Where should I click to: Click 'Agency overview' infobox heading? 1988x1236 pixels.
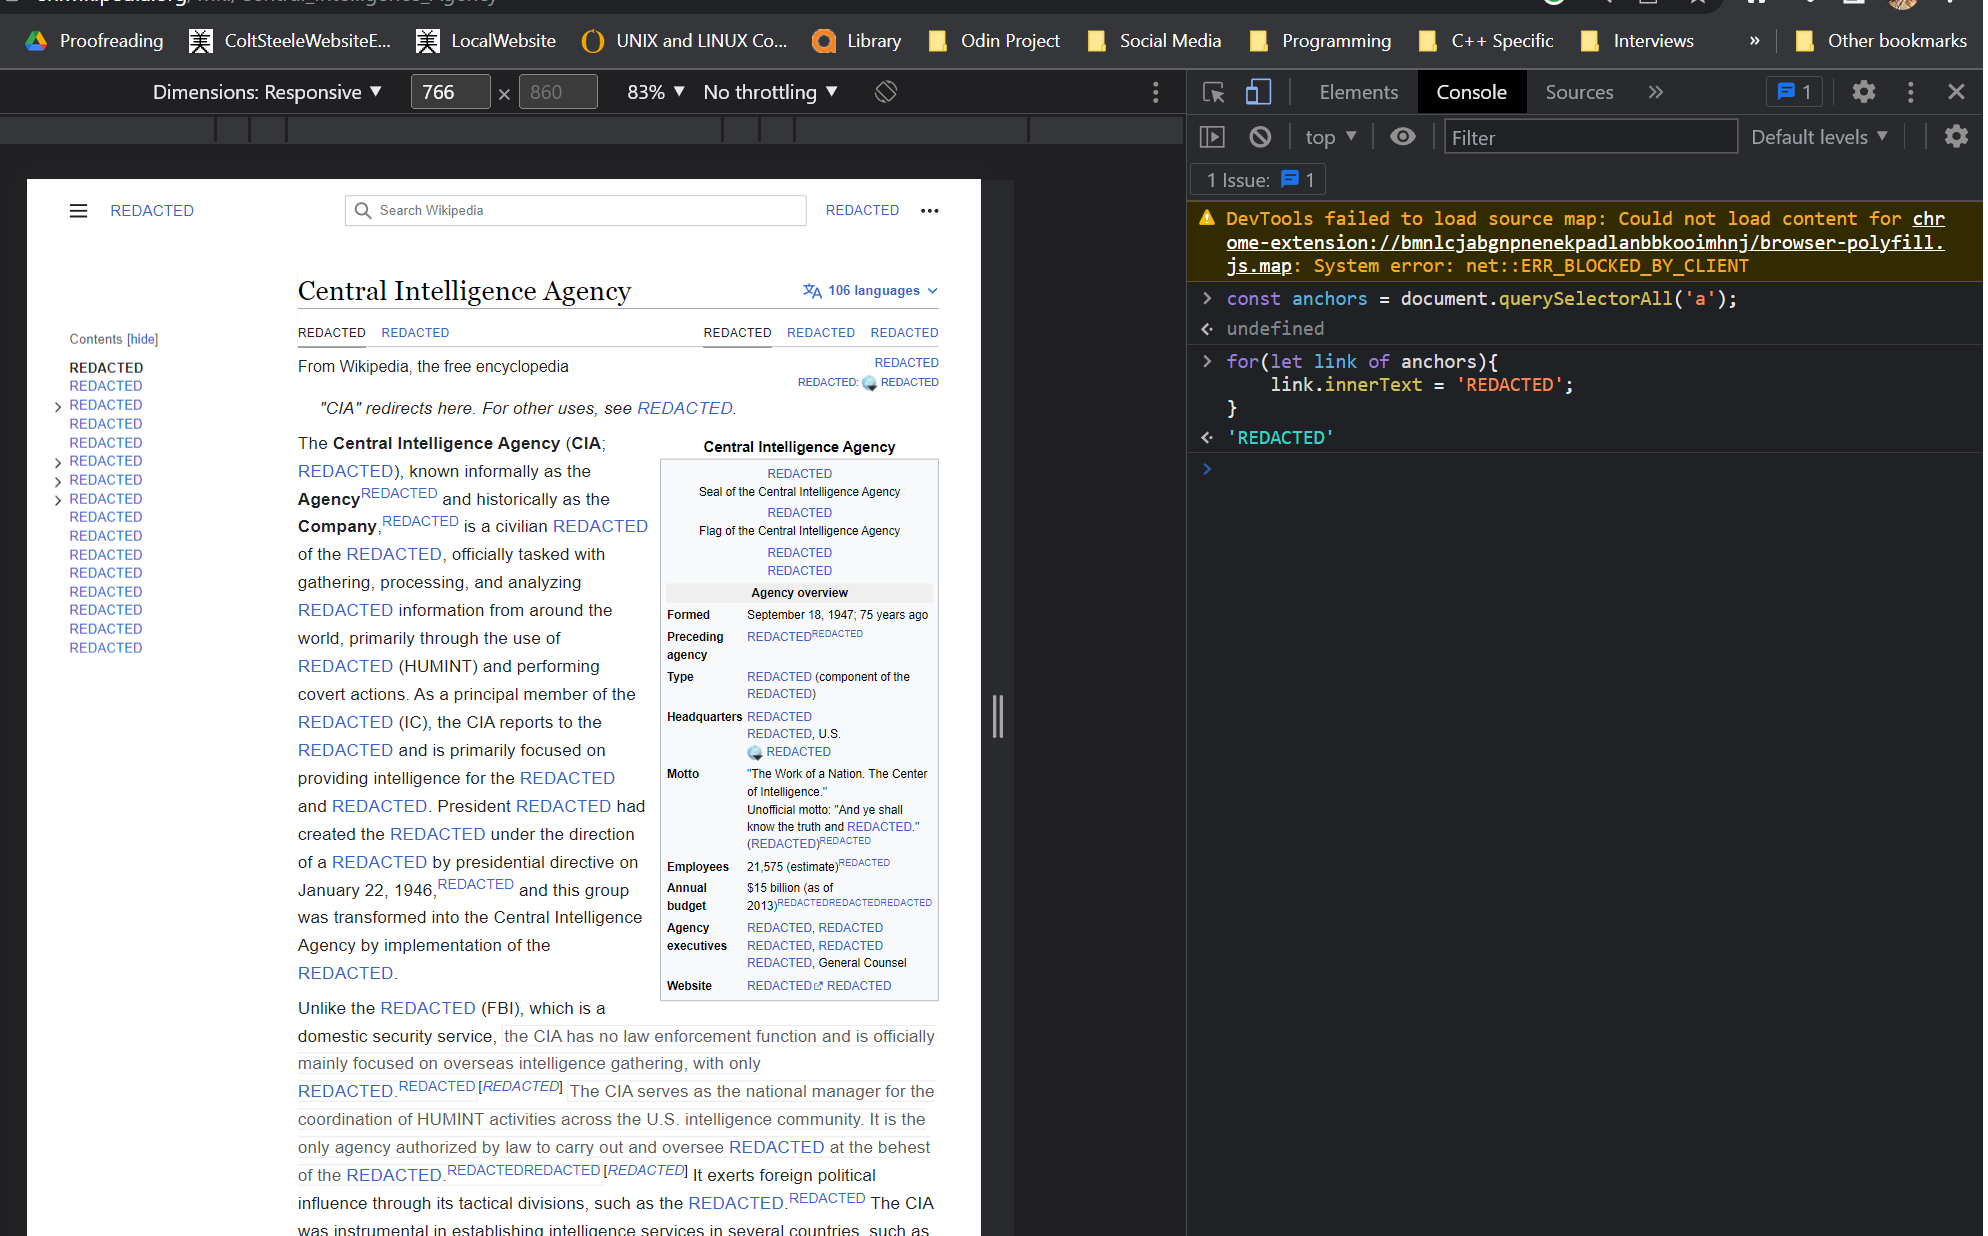(799, 593)
